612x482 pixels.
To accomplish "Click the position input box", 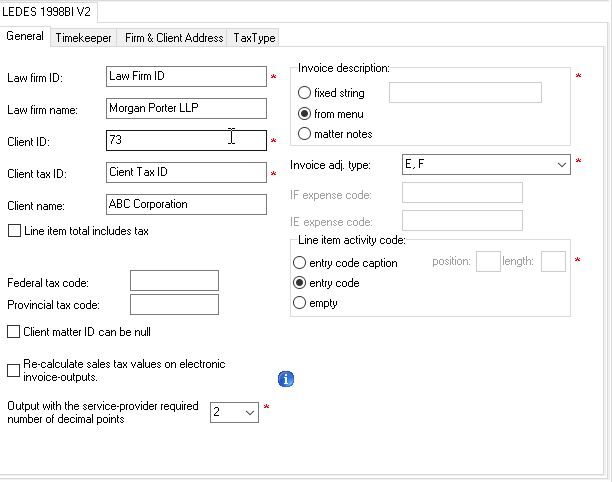I will click(x=488, y=261).
